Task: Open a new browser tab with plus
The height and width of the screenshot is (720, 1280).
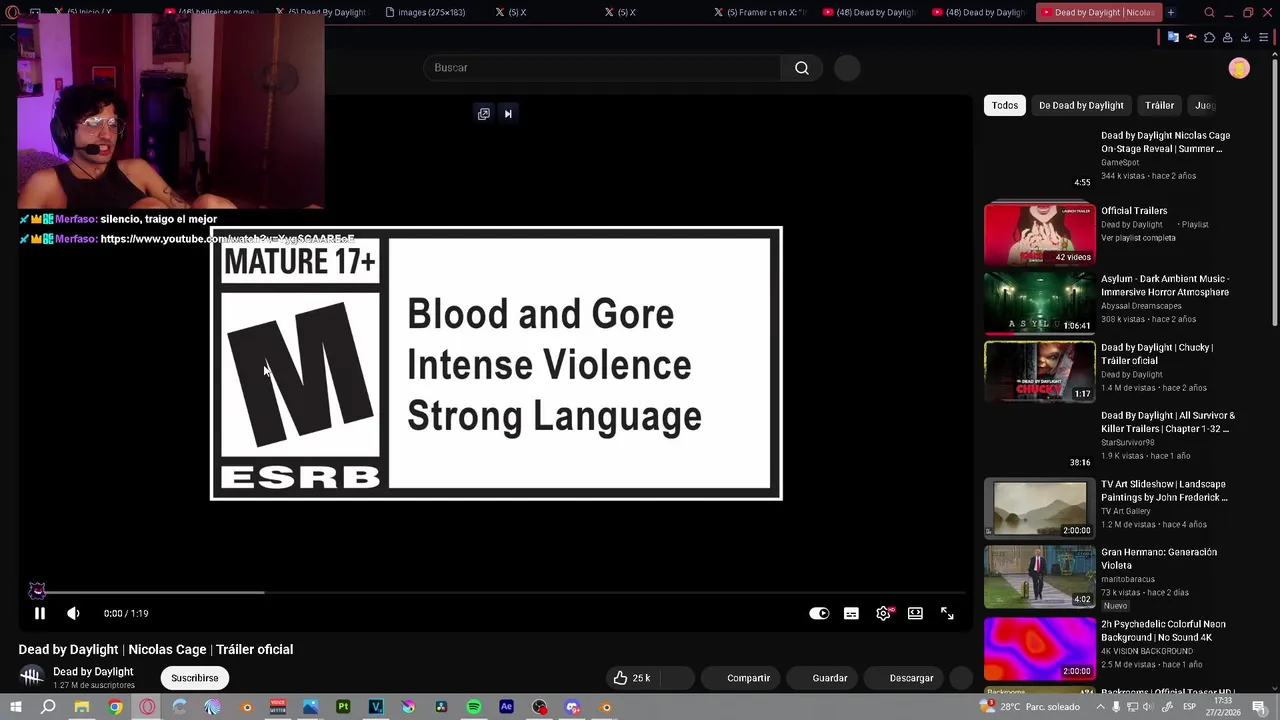Action: [x=1171, y=12]
